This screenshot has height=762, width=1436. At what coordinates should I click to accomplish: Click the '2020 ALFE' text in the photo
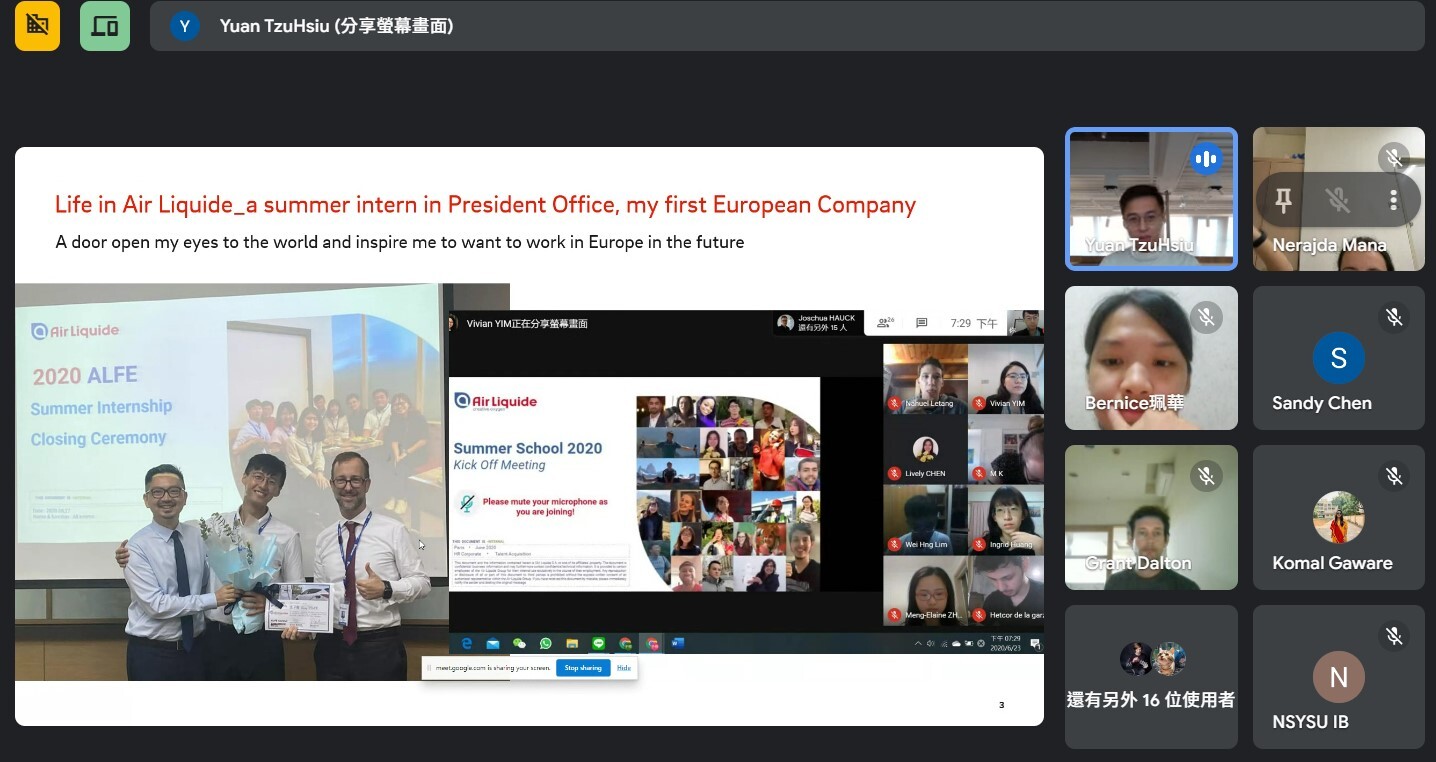click(x=85, y=377)
